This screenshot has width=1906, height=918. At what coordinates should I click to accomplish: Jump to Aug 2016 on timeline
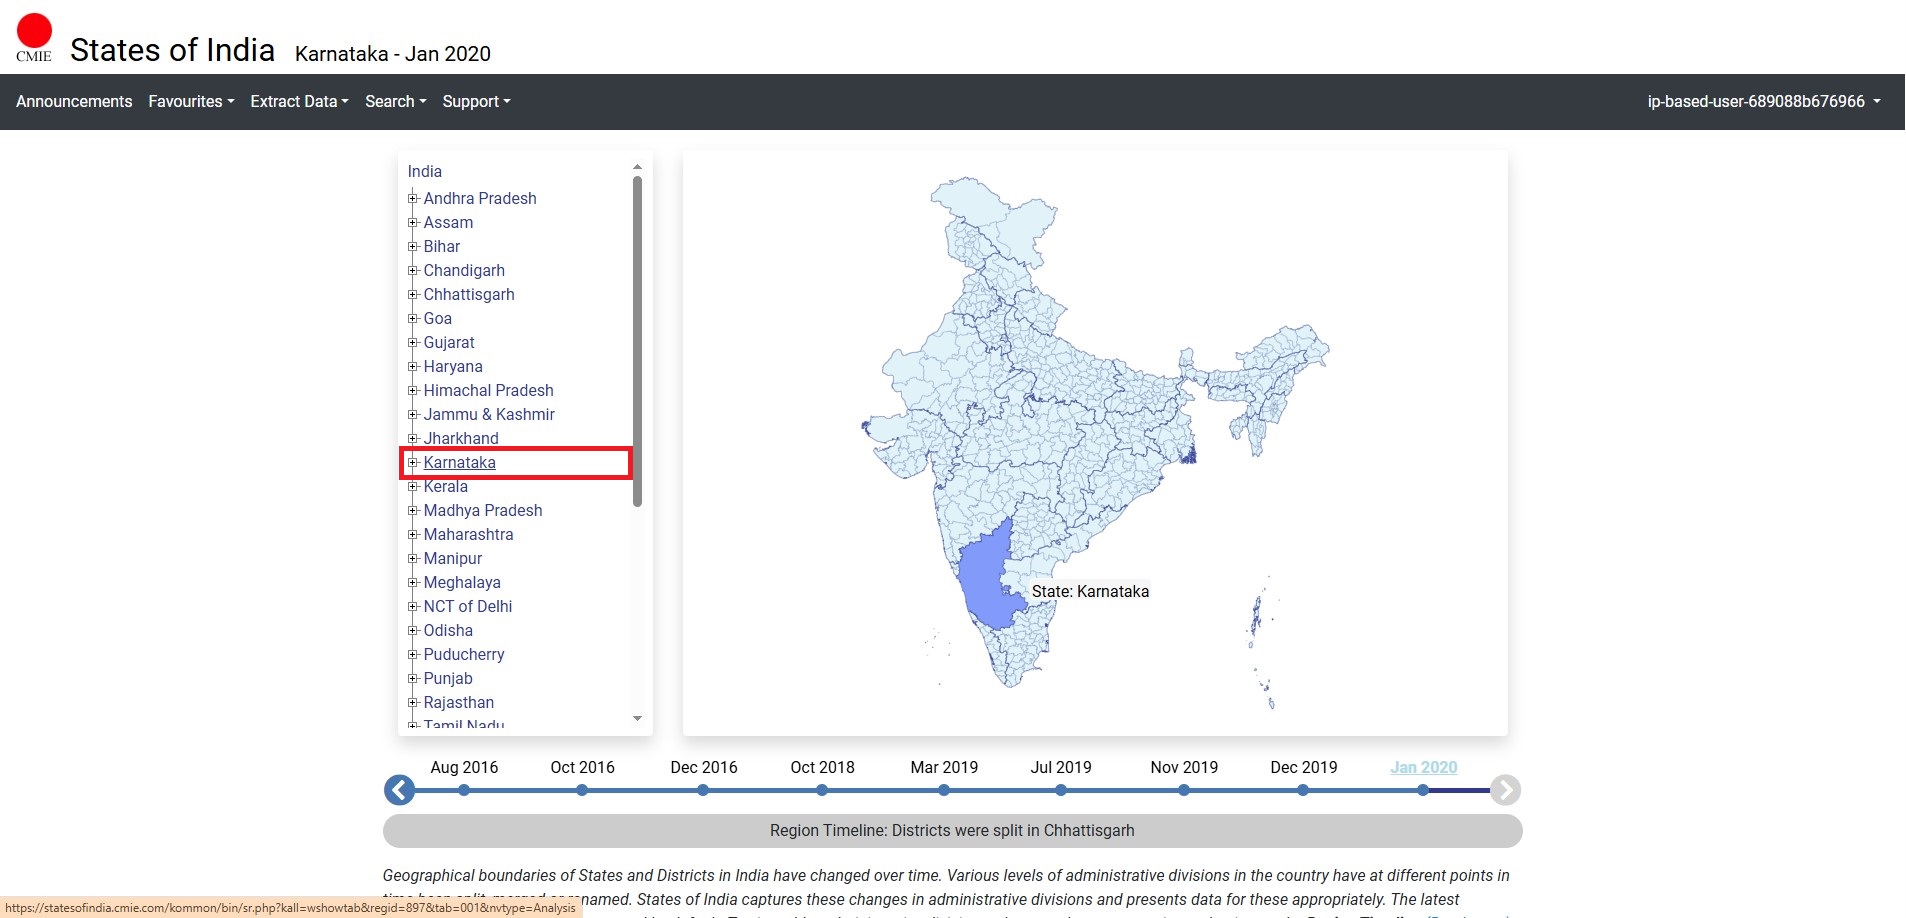pyautogui.click(x=464, y=789)
